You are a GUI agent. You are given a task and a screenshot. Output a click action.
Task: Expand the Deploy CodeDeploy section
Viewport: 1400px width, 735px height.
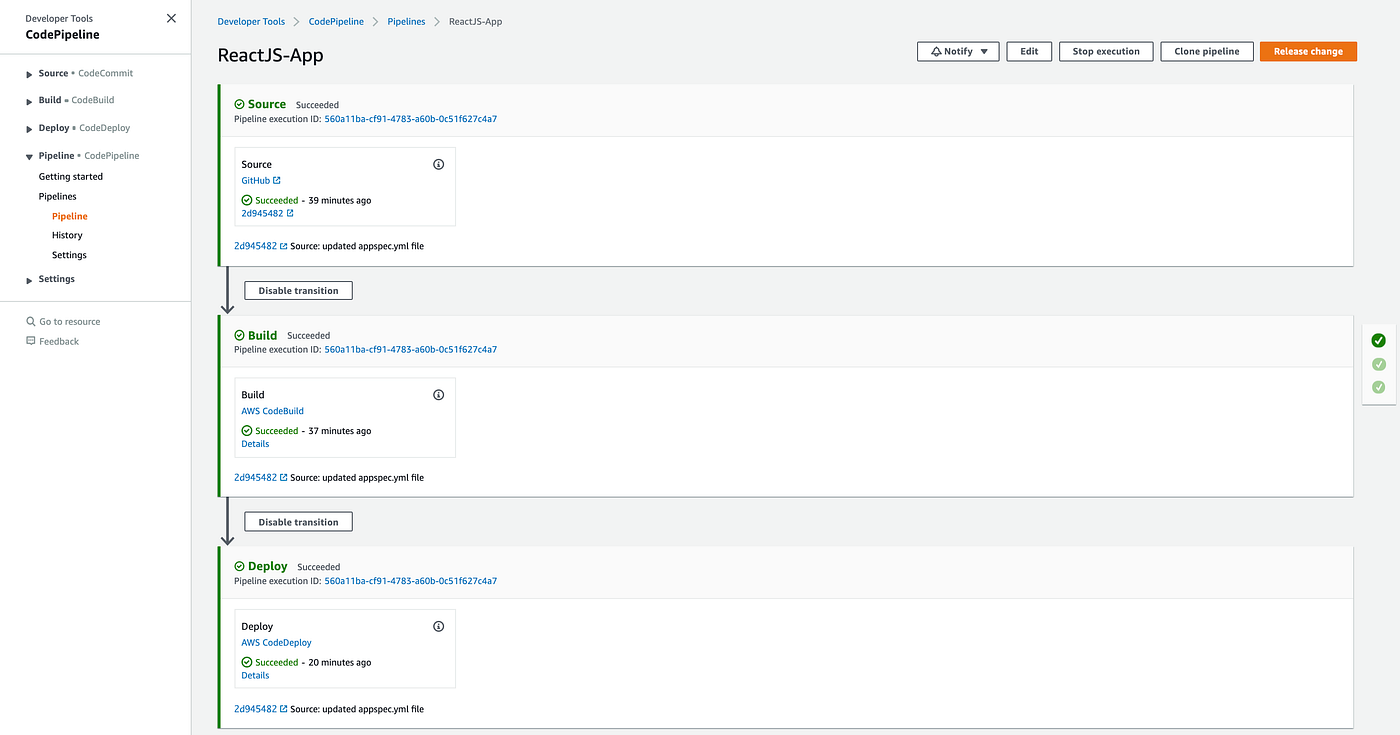pyautogui.click(x=30, y=129)
